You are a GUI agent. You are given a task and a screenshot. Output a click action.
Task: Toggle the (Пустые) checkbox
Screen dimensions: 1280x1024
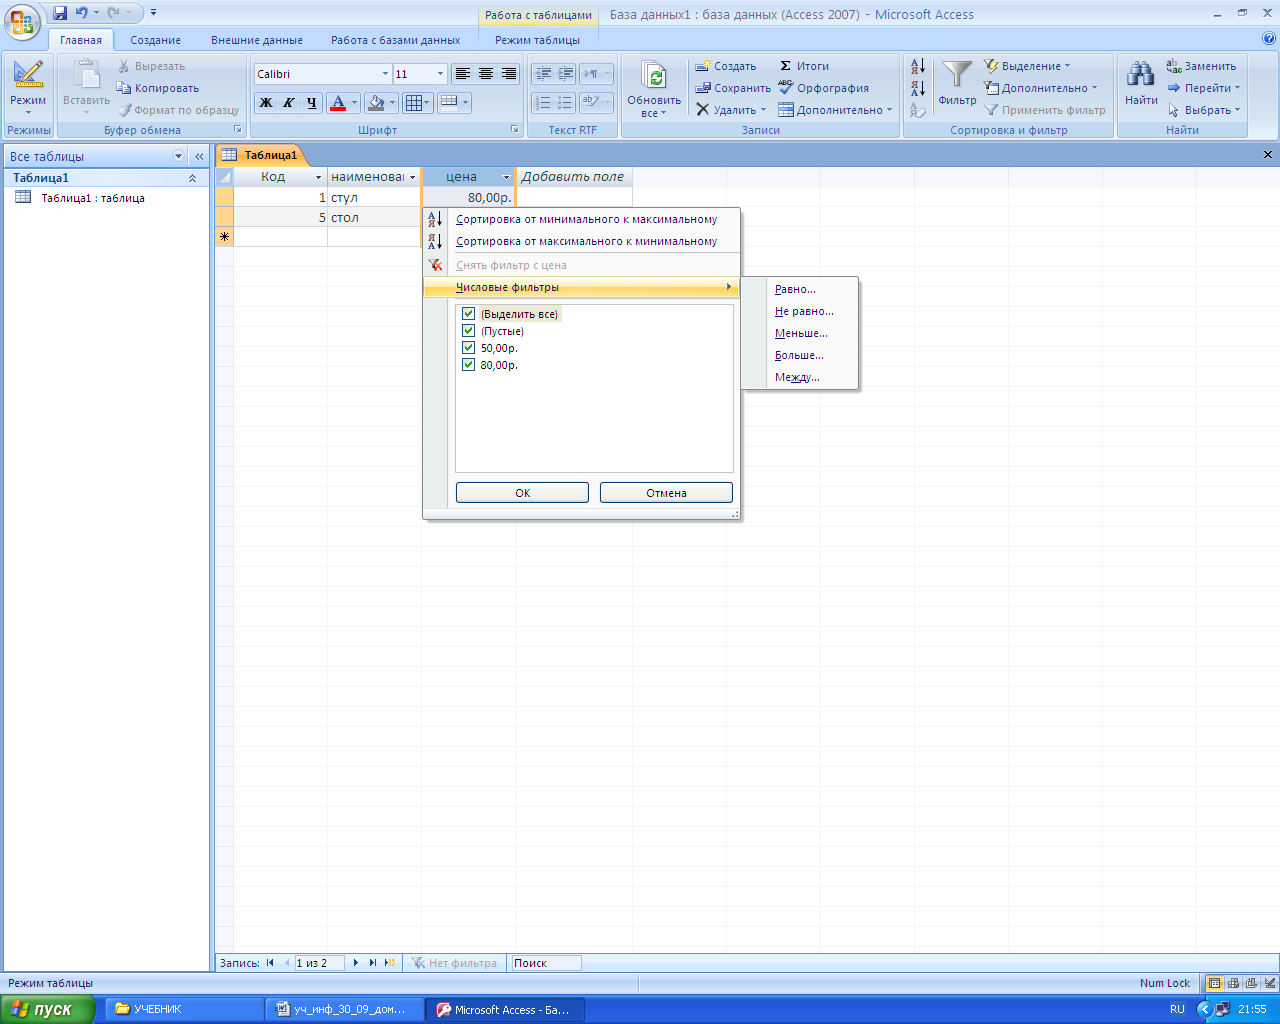468,331
